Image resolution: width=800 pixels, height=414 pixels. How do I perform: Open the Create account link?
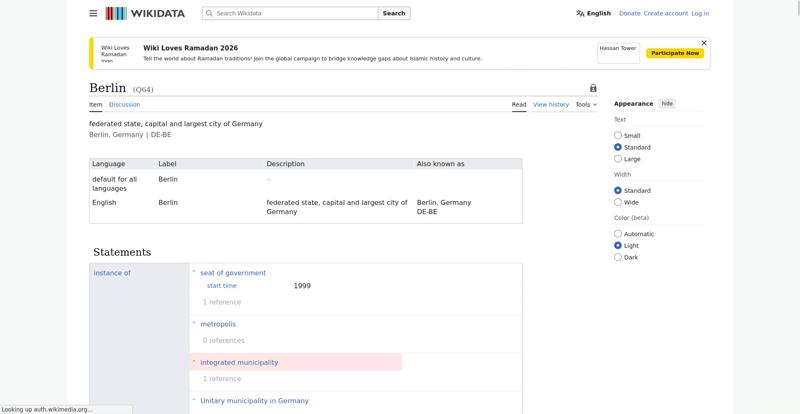(665, 13)
